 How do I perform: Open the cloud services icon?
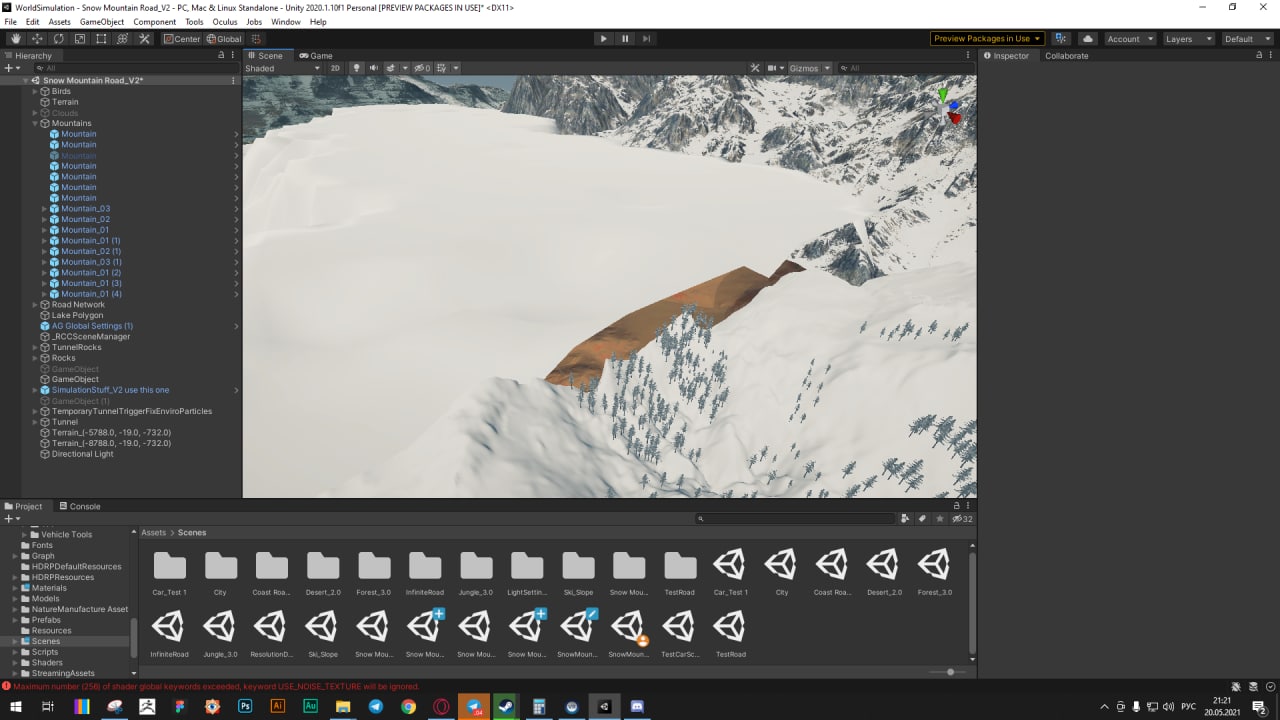point(1088,39)
